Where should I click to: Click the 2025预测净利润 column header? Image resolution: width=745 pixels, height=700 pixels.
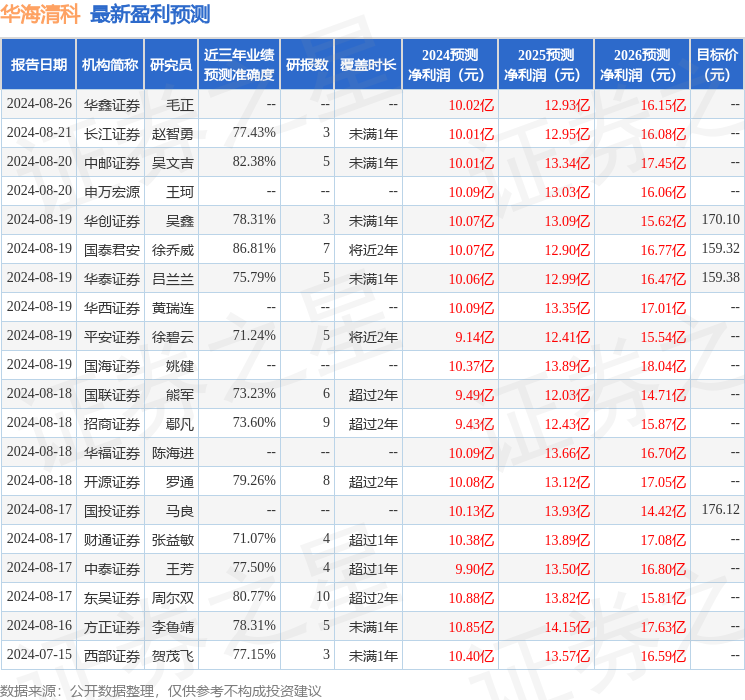coord(546,65)
